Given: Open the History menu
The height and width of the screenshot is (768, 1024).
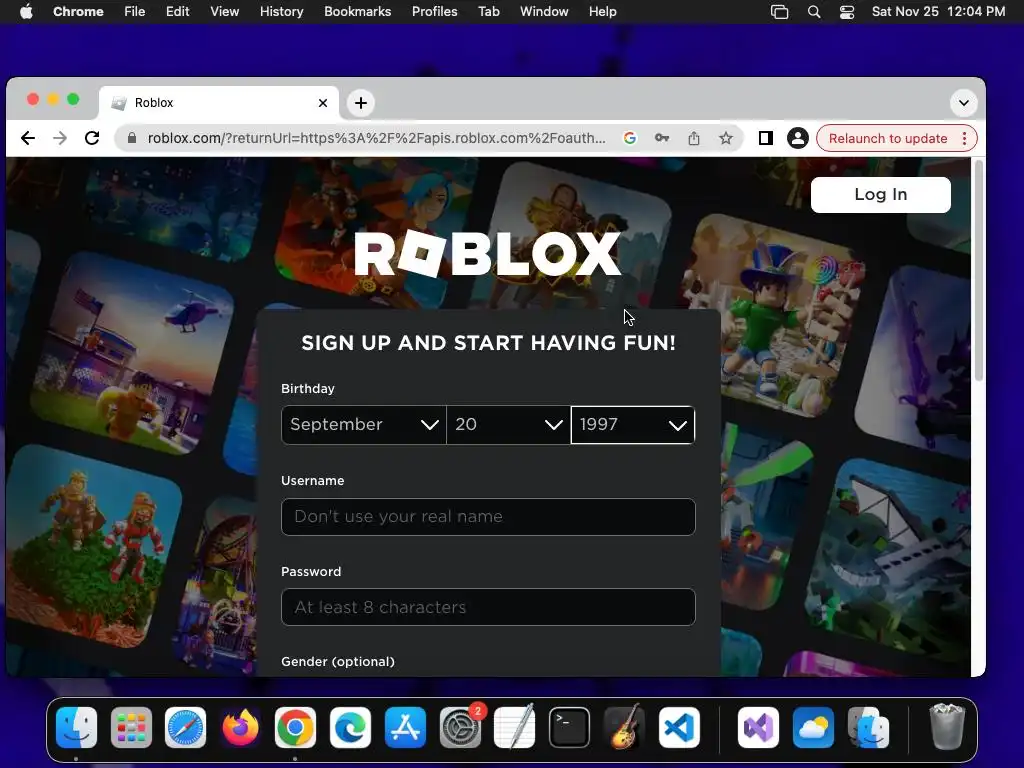Looking at the screenshot, I should (x=281, y=11).
